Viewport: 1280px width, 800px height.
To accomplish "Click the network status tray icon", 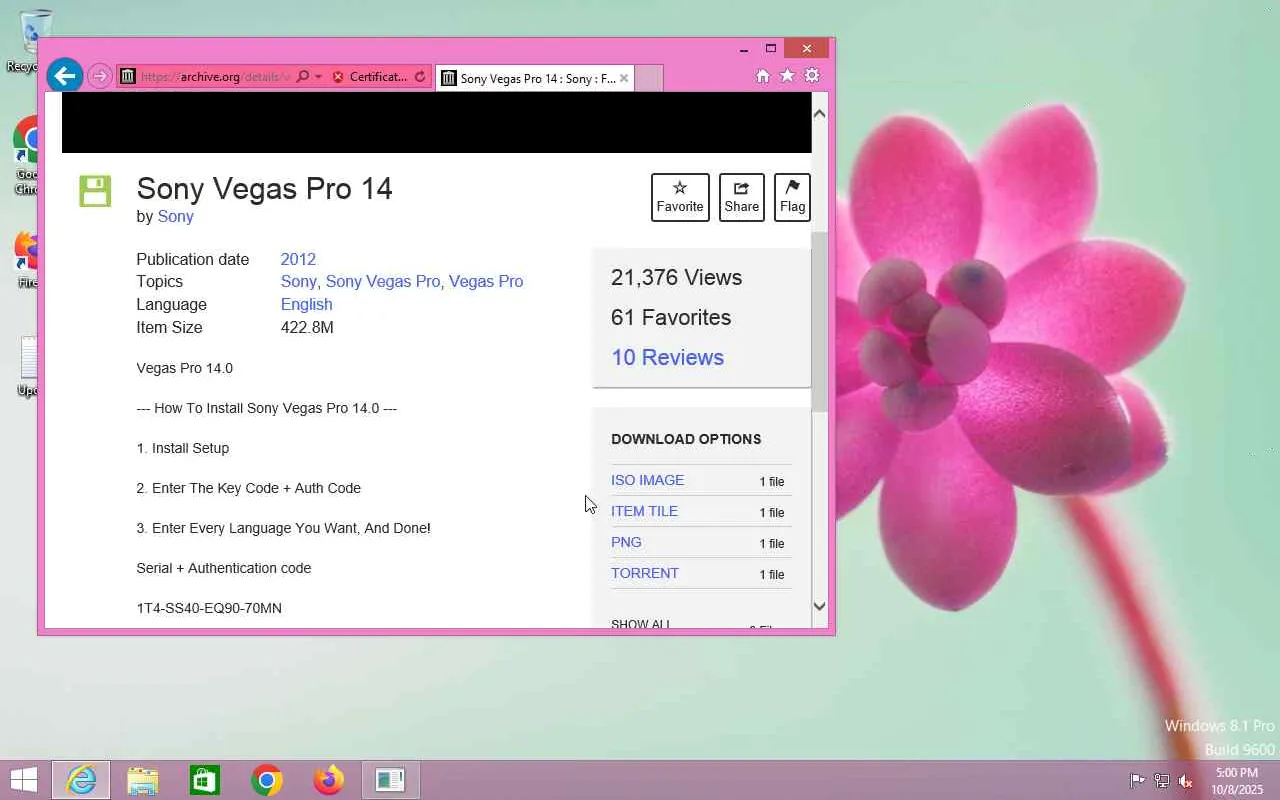I will pyautogui.click(x=1162, y=781).
